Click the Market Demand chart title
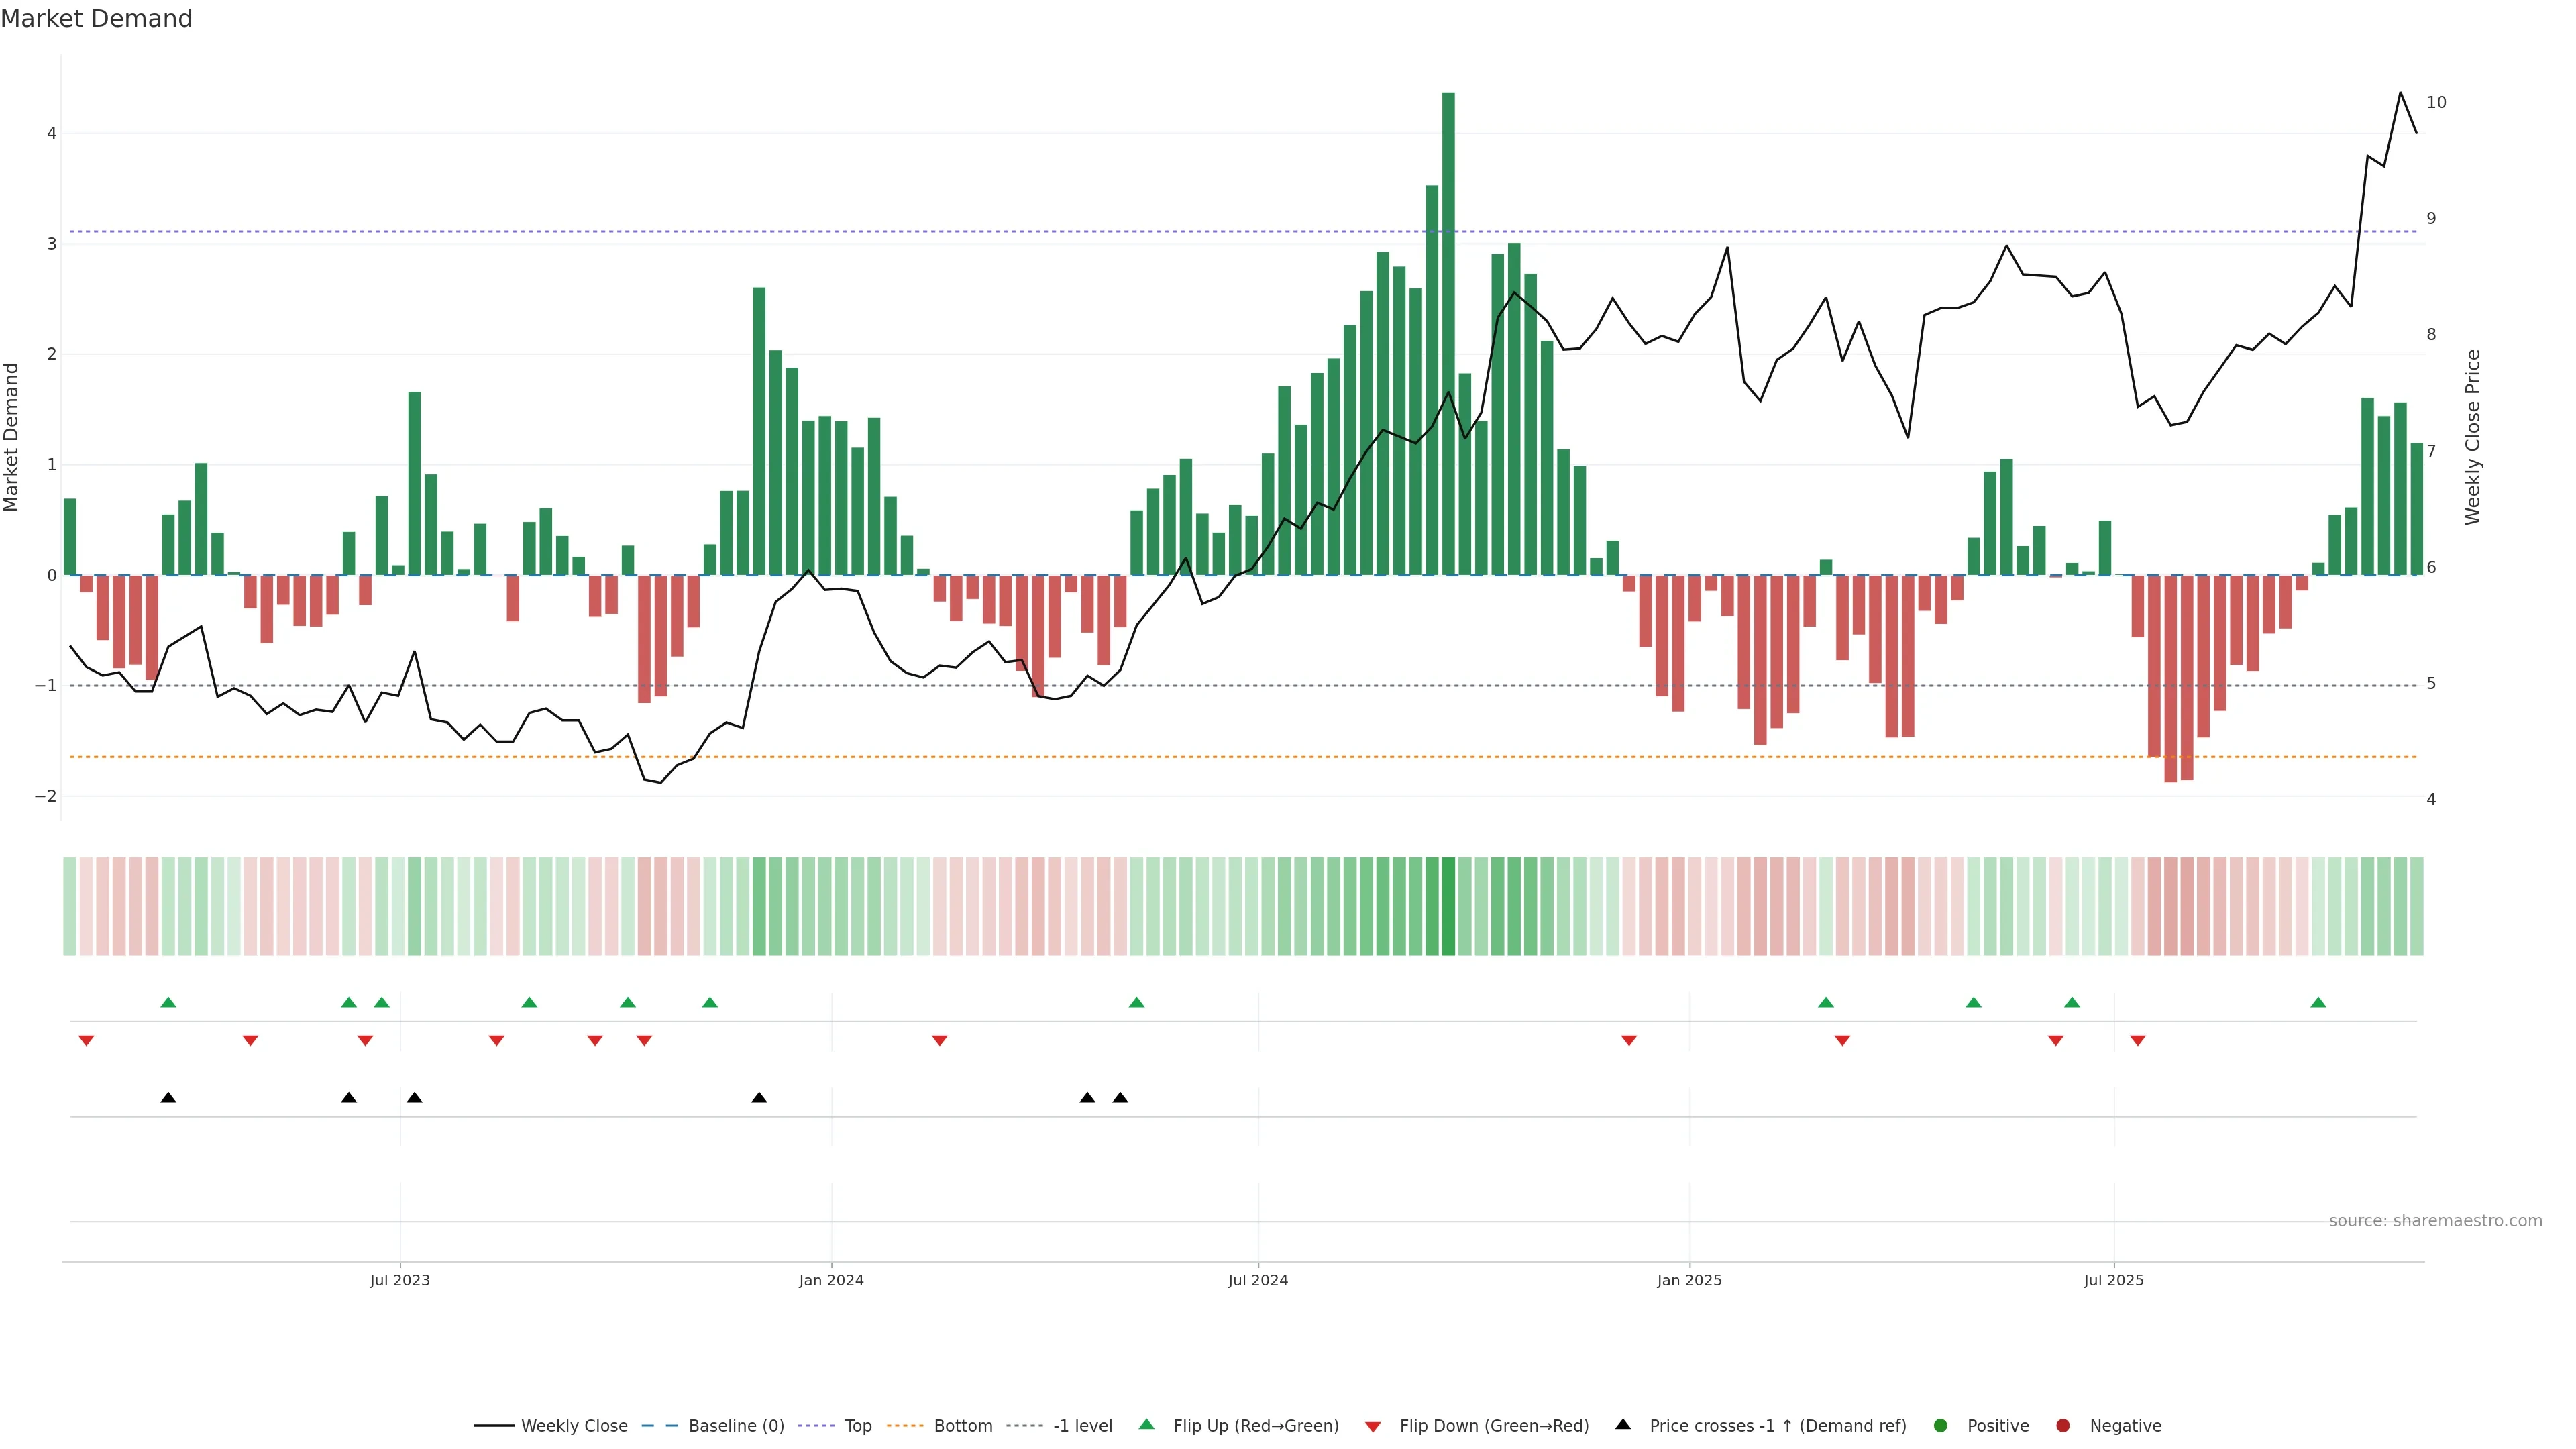Viewport: 2576px width, 1449px height. tap(97, 19)
